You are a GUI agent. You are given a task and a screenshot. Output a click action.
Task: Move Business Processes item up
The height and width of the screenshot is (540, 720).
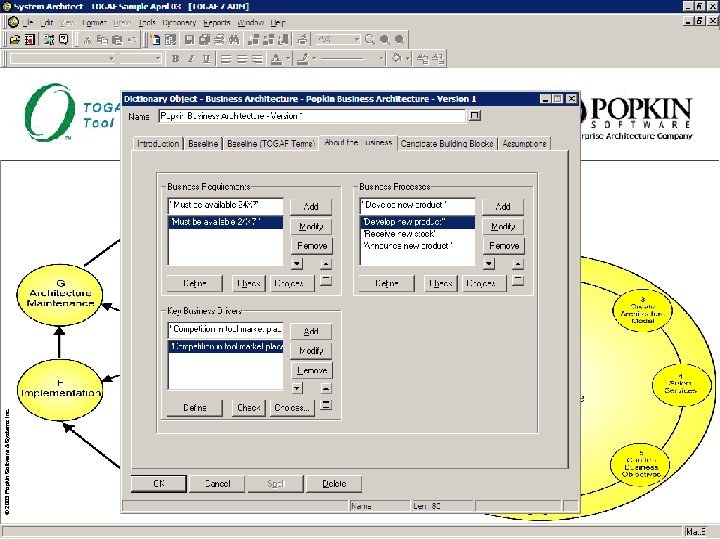518,264
